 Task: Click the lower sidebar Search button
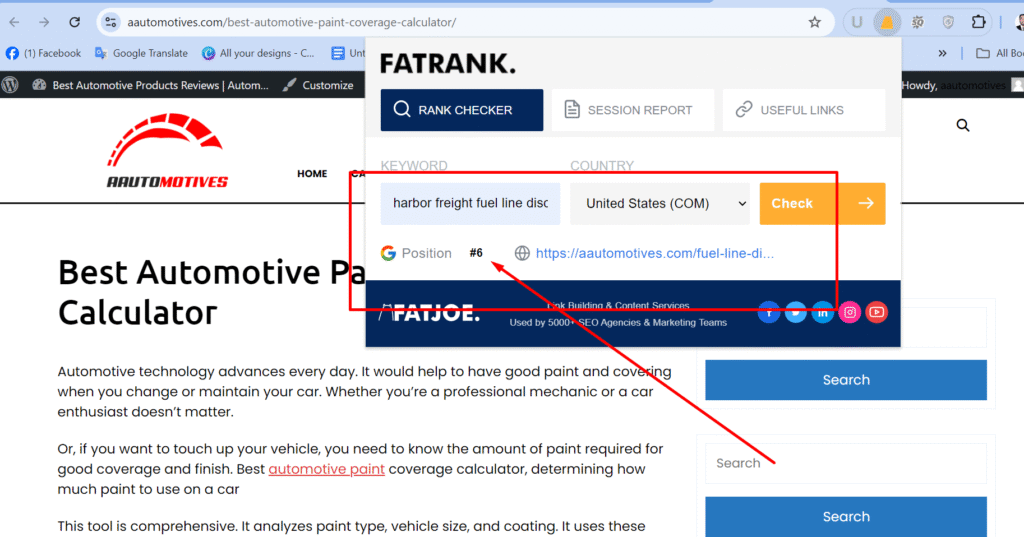[x=846, y=516]
